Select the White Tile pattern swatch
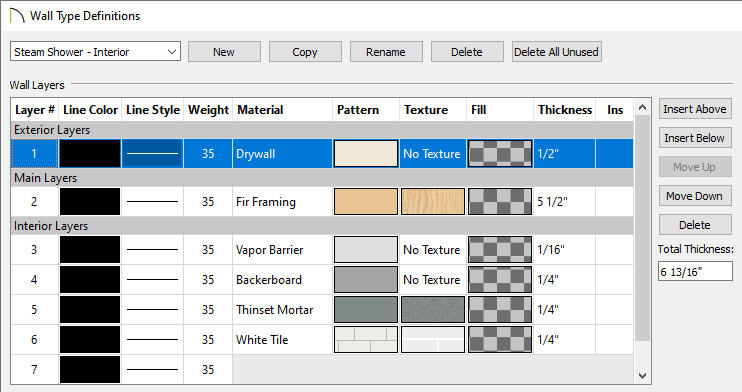Screen dimensions: 742x392 click(366, 339)
